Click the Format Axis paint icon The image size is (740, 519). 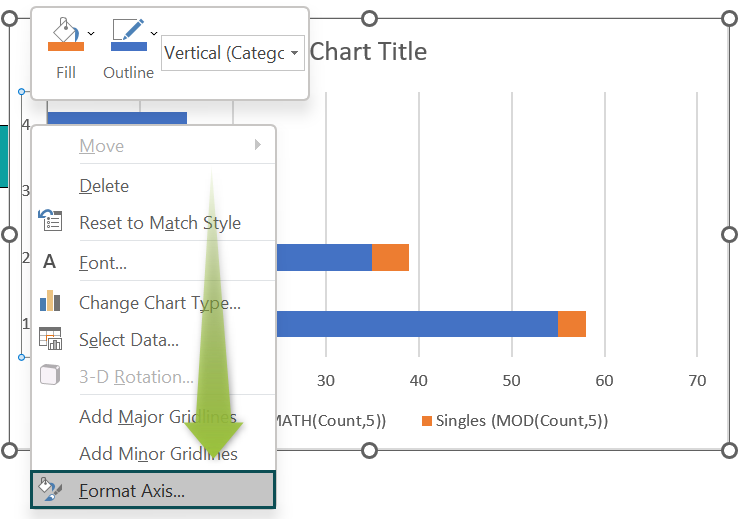click(x=50, y=490)
